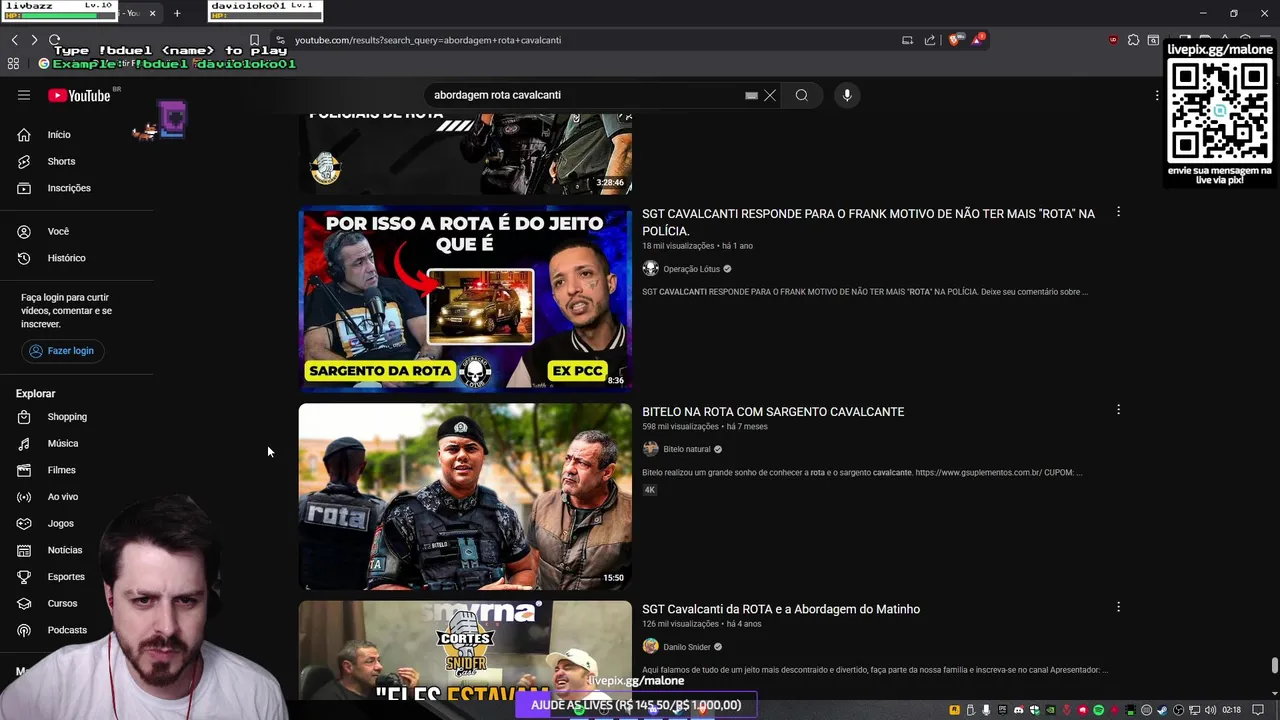Open a new browser tab
Screen dimensions: 1280x720
[x=177, y=13]
